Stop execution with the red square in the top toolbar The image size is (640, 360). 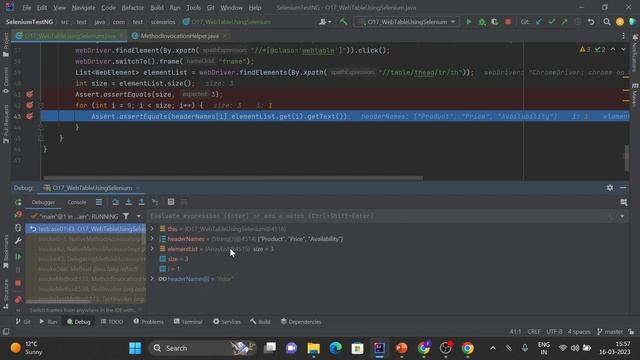[x=508, y=22]
